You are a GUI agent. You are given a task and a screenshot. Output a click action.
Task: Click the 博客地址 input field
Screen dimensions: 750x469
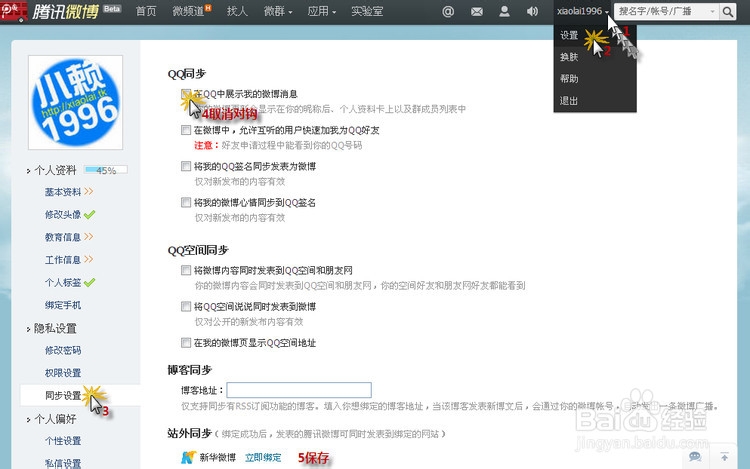[x=299, y=390]
